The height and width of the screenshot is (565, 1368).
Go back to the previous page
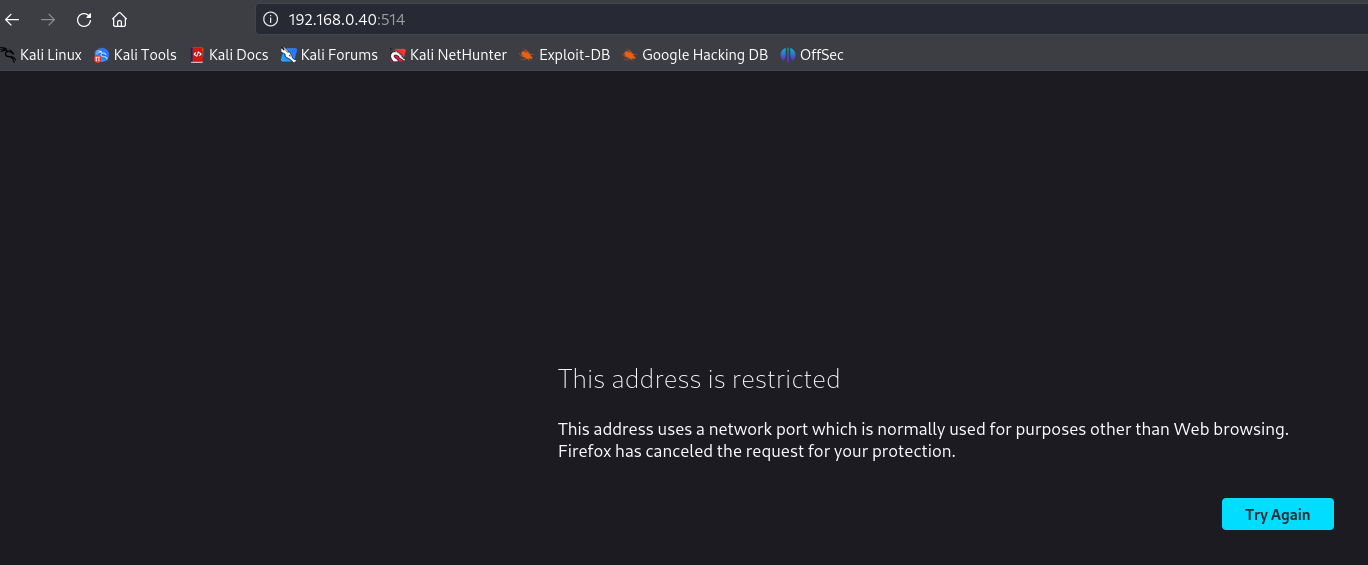[x=13, y=19]
